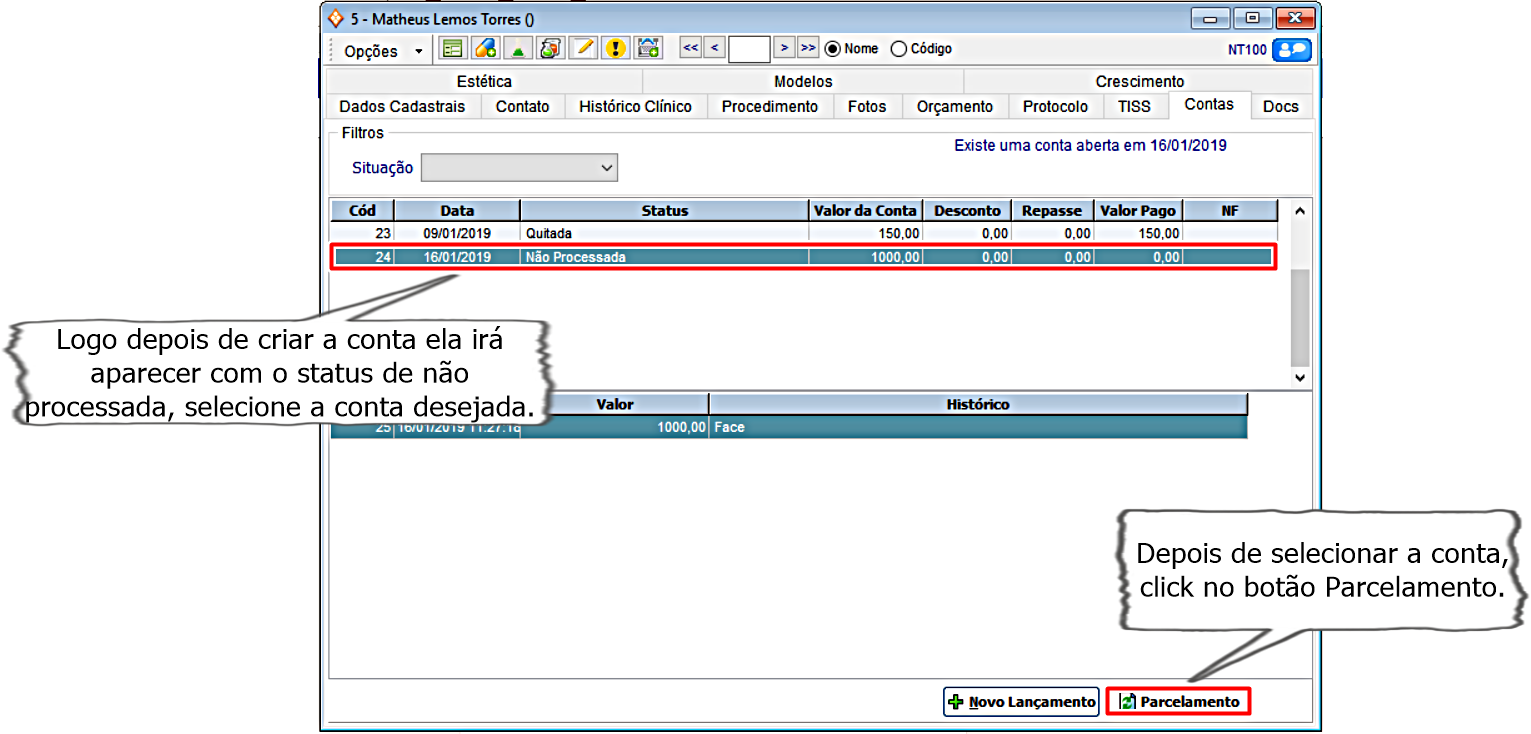This screenshot has width=1531, height=734.
Task: Click scroll down arrow in accounts list
Action: (1299, 377)
